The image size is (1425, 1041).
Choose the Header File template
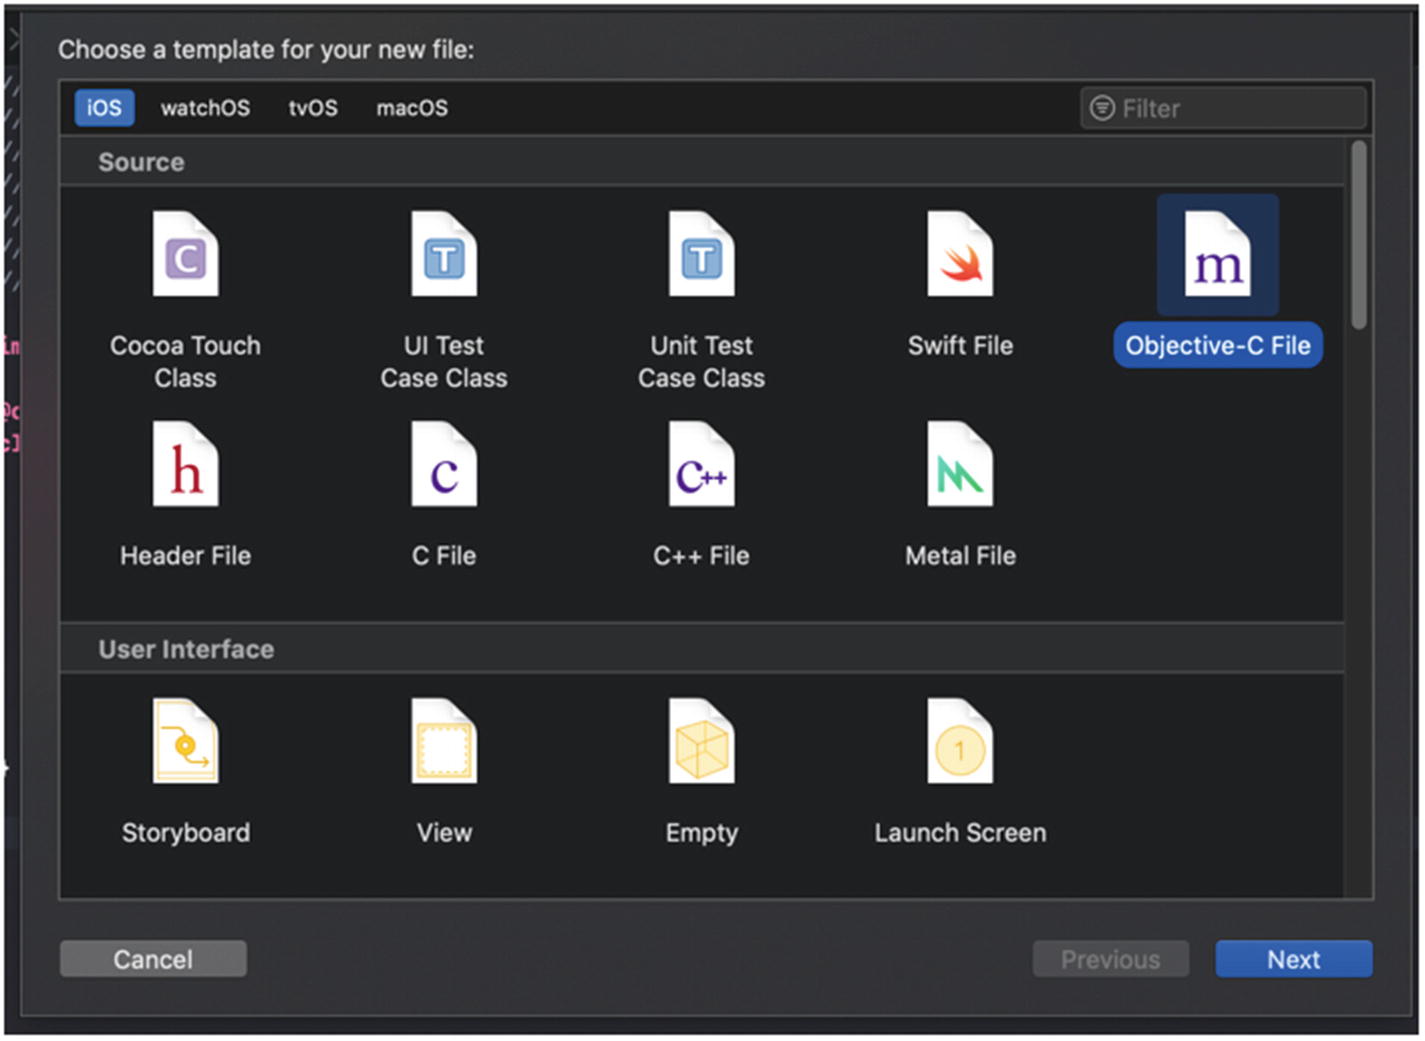pos(185,466)
